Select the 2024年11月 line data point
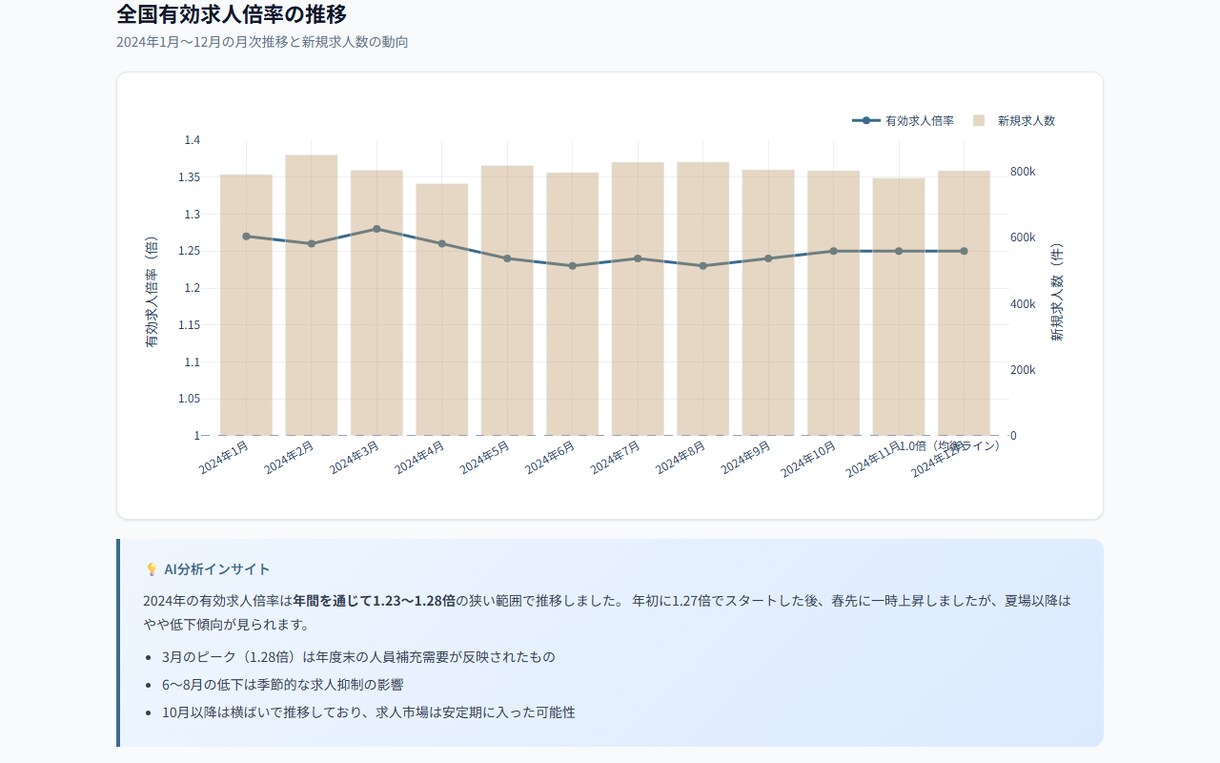The width and height of the screenshot is (1220, 763). [899, 251]
